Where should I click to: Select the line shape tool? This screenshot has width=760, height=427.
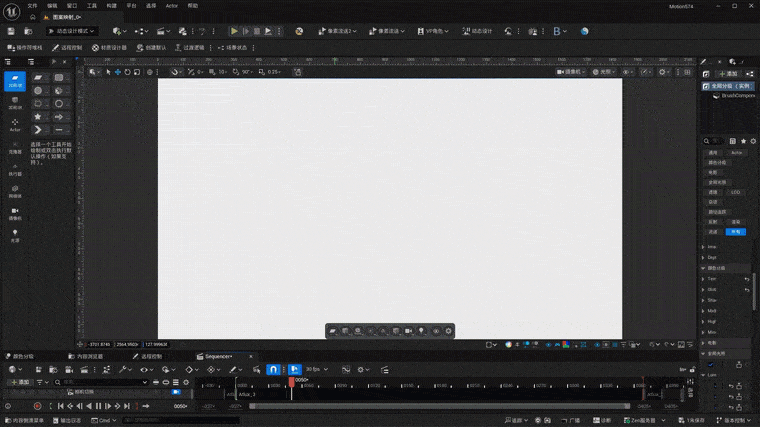point(59,130)
